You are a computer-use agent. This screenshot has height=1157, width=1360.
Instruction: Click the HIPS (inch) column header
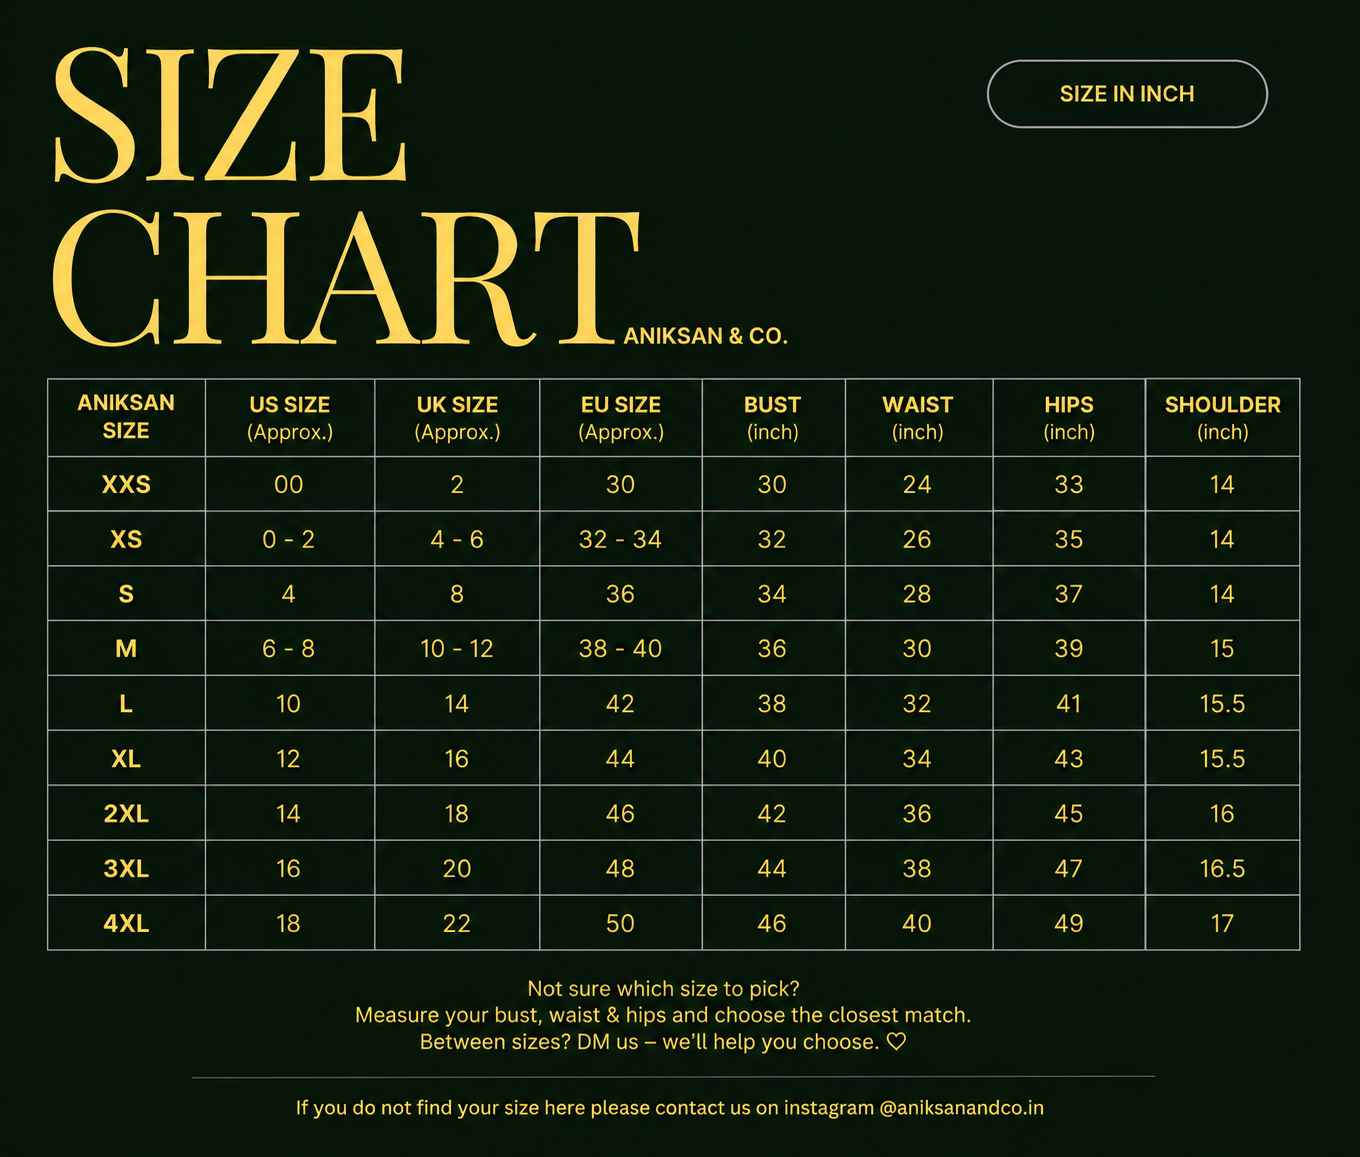click(x=1069, y=417)
